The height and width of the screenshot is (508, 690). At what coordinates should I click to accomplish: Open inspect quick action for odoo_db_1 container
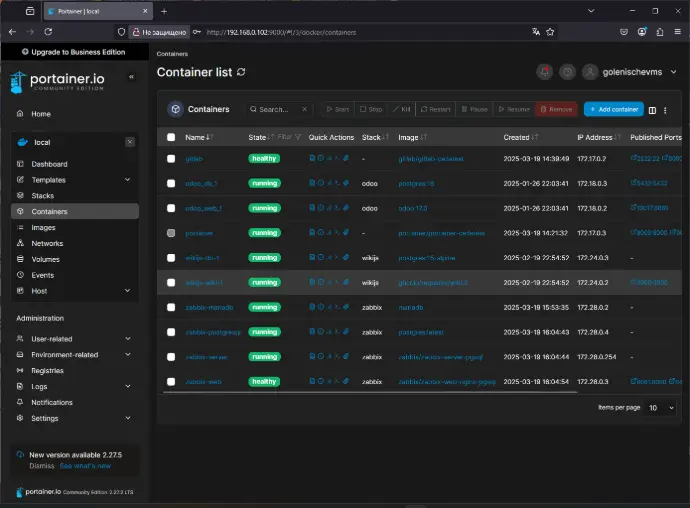click(x=321, y=183)
